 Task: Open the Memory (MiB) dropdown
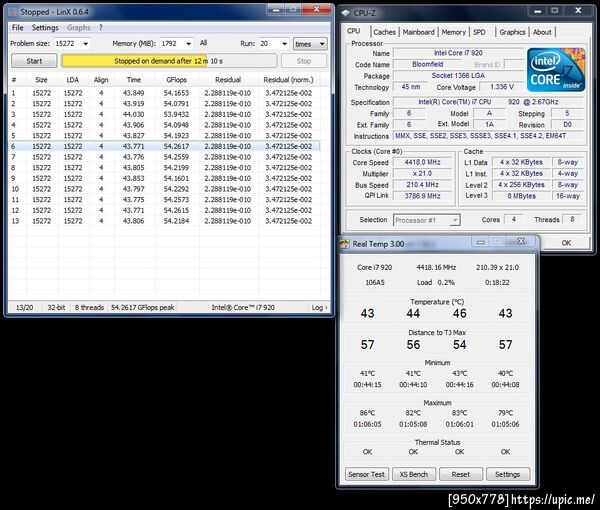click(x=188, y=44)
